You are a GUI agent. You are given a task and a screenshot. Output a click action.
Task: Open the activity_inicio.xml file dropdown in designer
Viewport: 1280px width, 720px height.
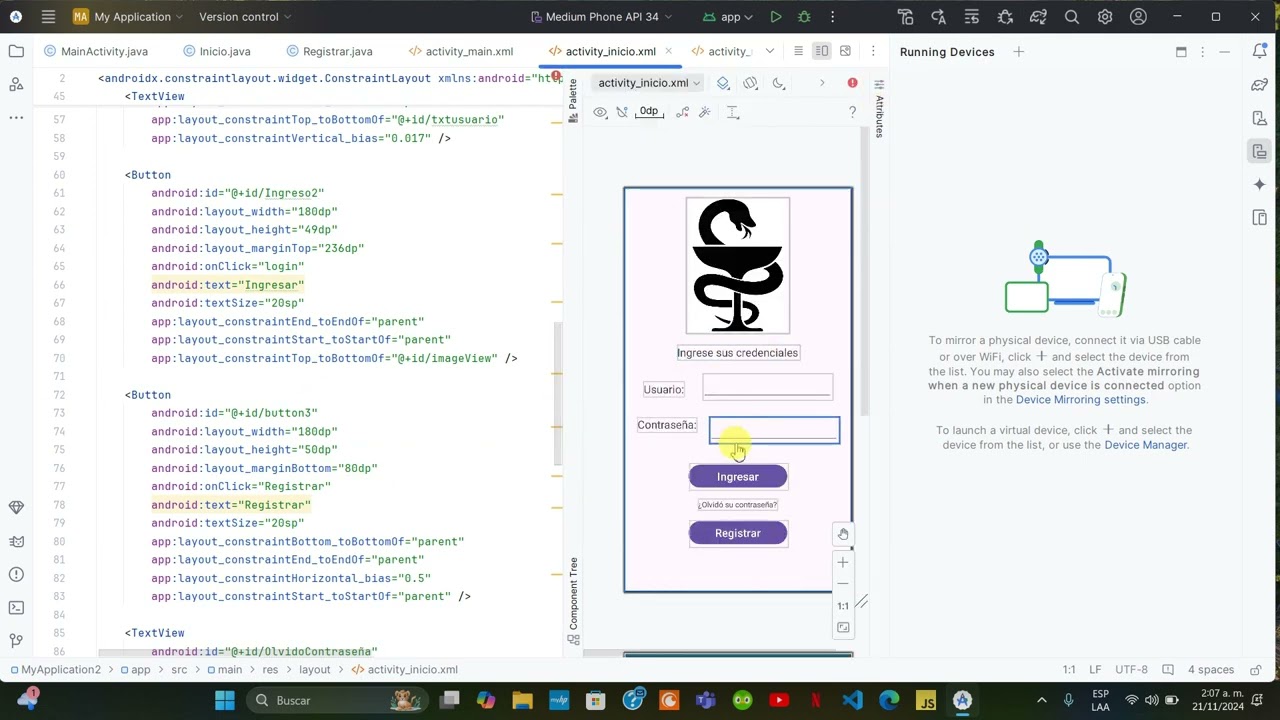click(649, 83)
